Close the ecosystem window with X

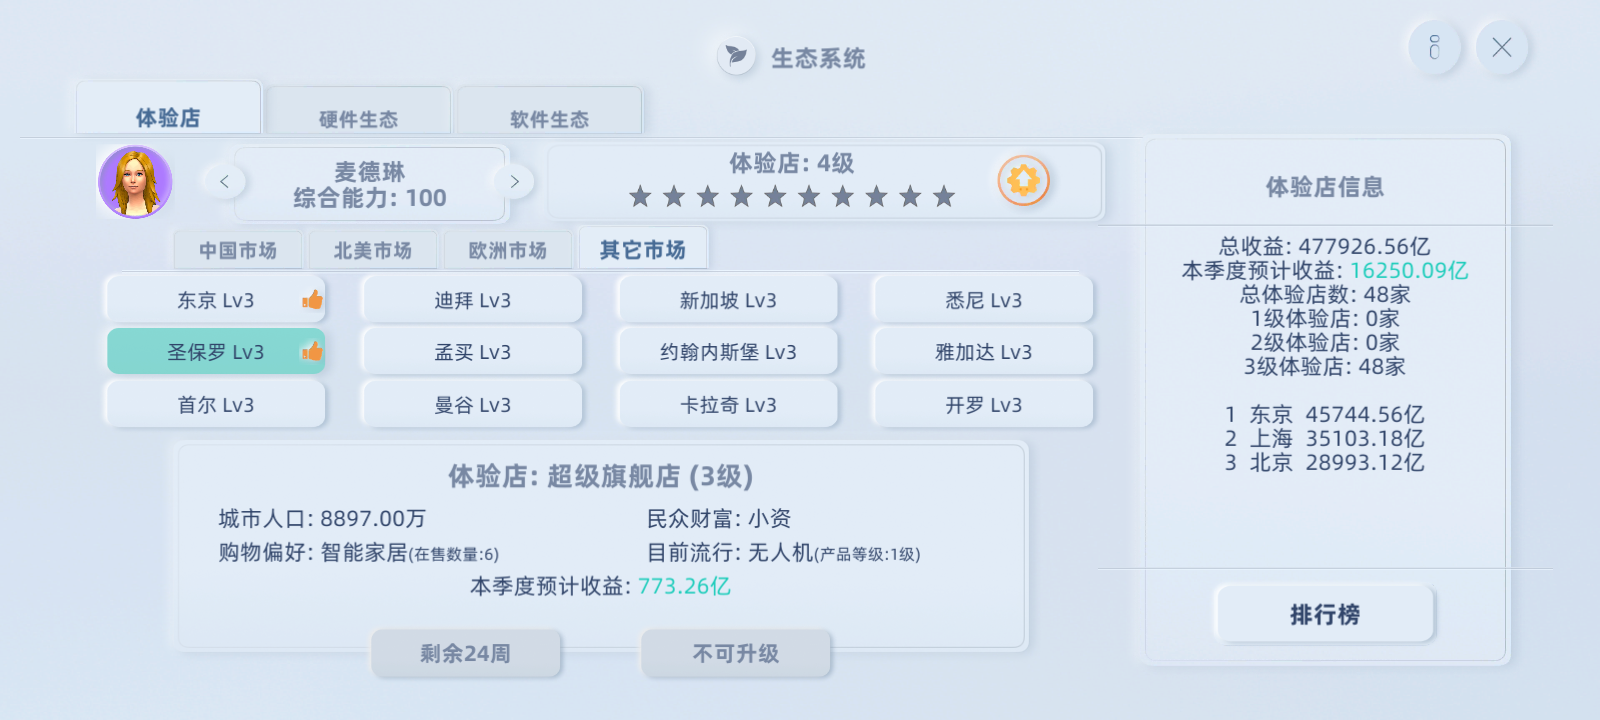point(1502,47)
